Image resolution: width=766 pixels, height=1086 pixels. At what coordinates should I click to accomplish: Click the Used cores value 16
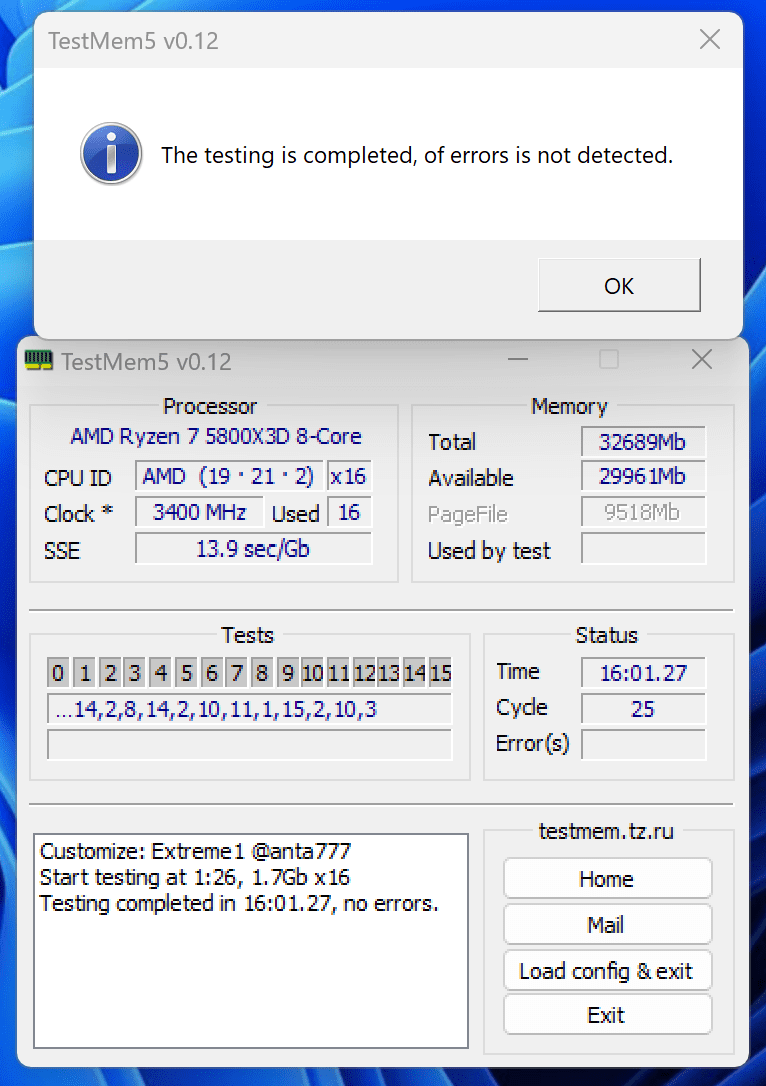pos(349,513)
